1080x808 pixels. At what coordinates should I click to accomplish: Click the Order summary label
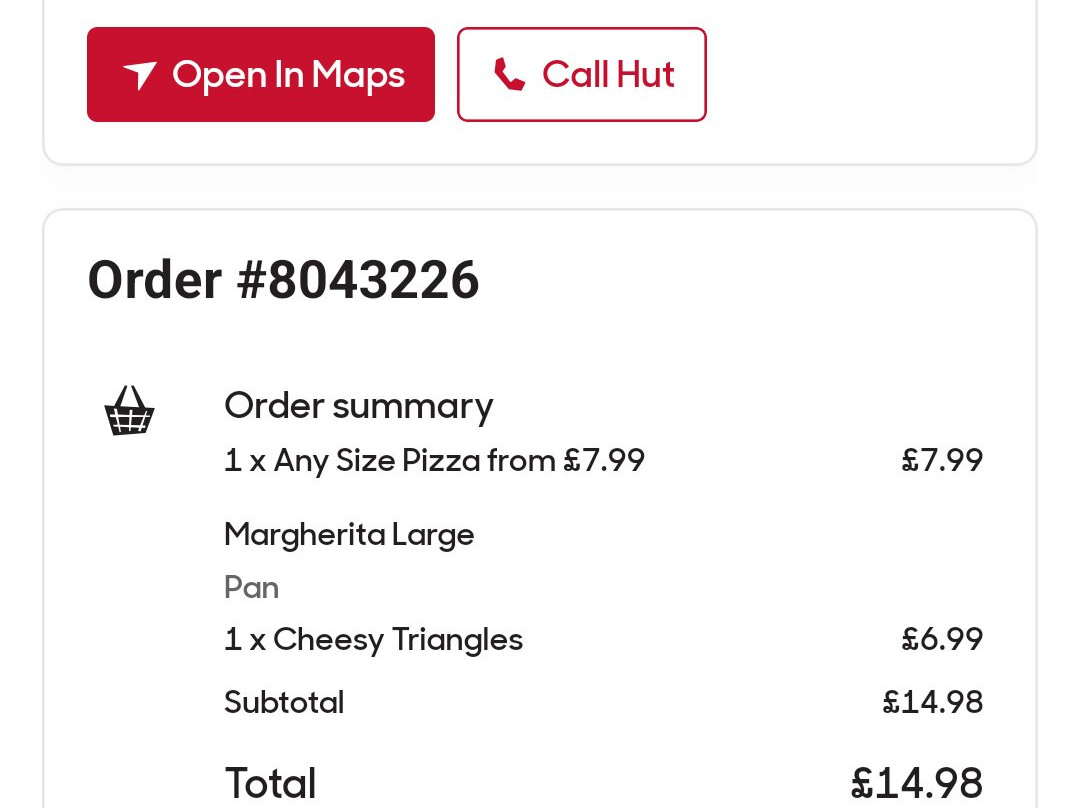[x=358, y=406]
